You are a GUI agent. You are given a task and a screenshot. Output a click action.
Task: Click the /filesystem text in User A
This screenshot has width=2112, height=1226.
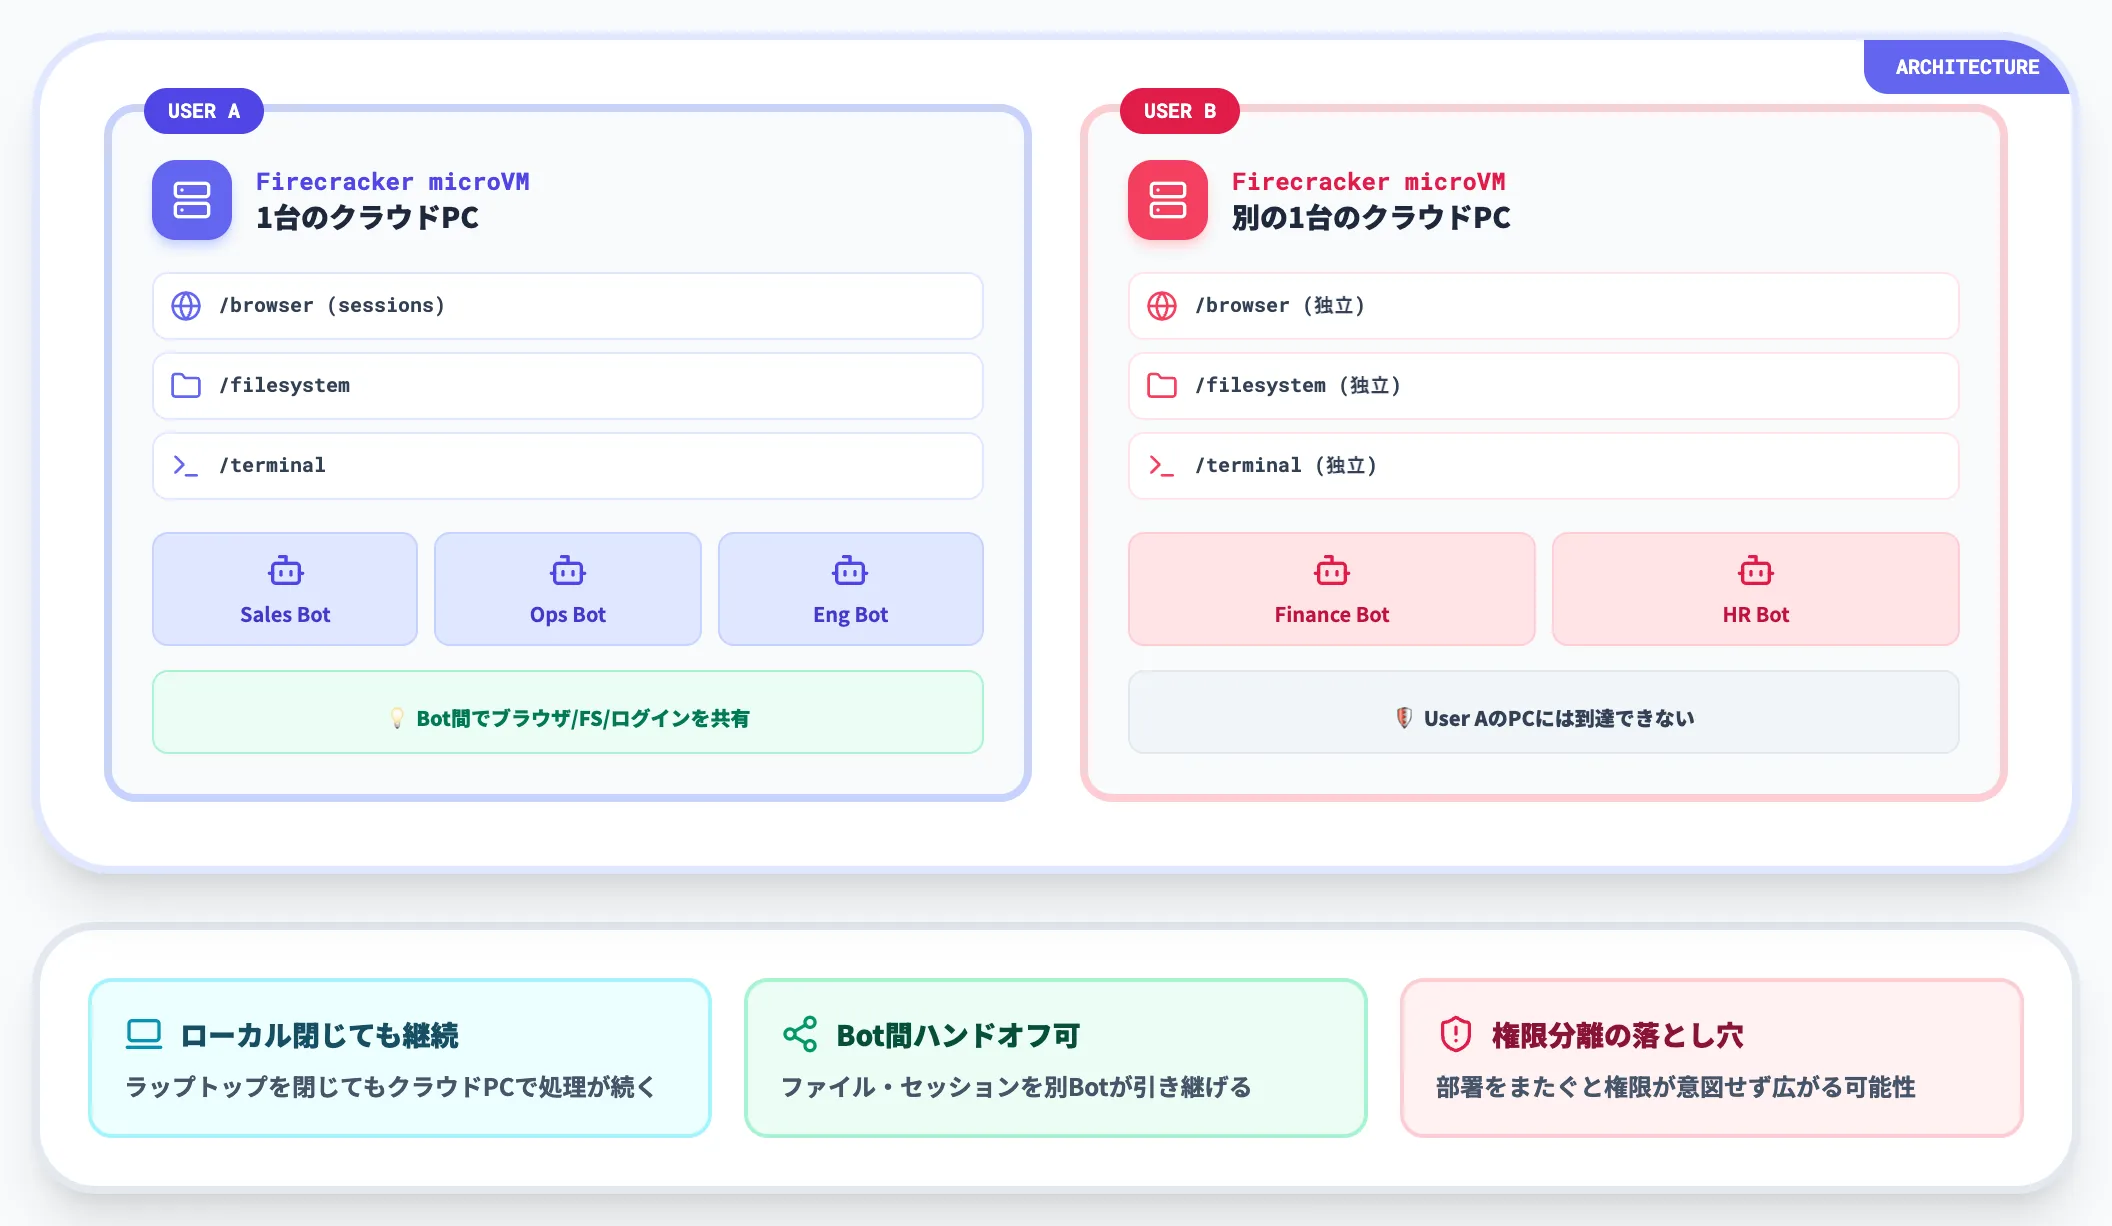(x=285, y=386)
